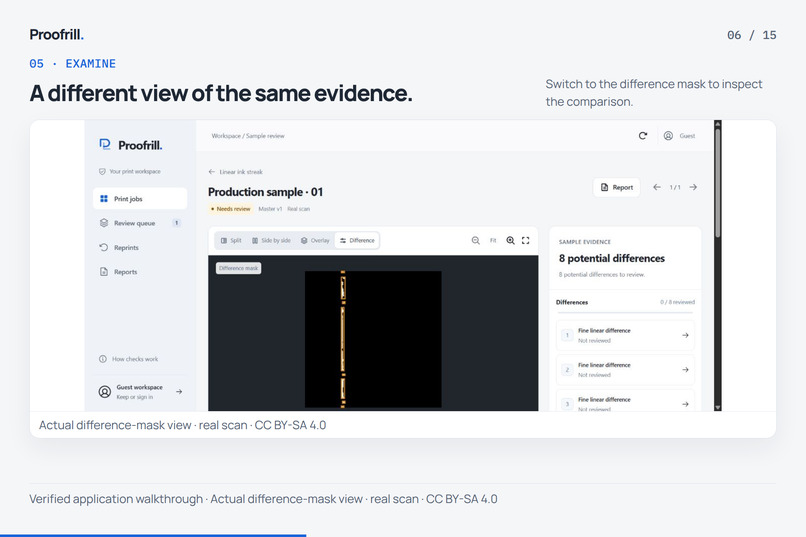Image resolution: width=806 pixels, height=537 pixels.
Task: Click the number 2 difference badge
Action: click(x=567, y=369)
